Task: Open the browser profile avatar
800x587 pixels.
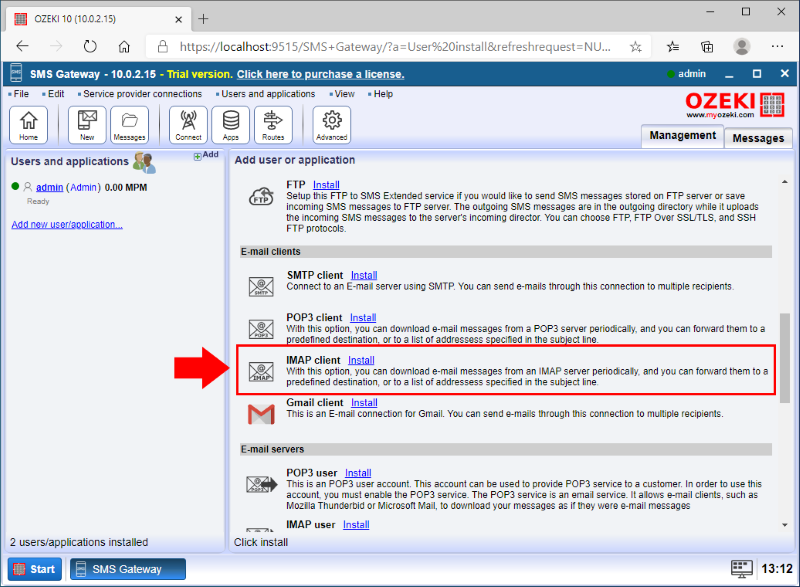Action: [741, 47]
